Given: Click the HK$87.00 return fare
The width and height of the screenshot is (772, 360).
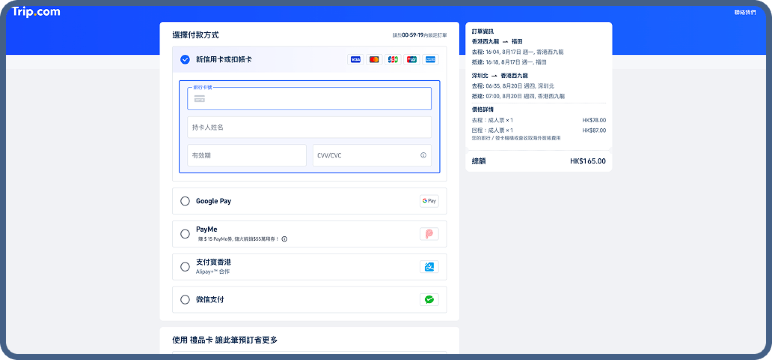Looking at the screenshot, I should point(594,131).
